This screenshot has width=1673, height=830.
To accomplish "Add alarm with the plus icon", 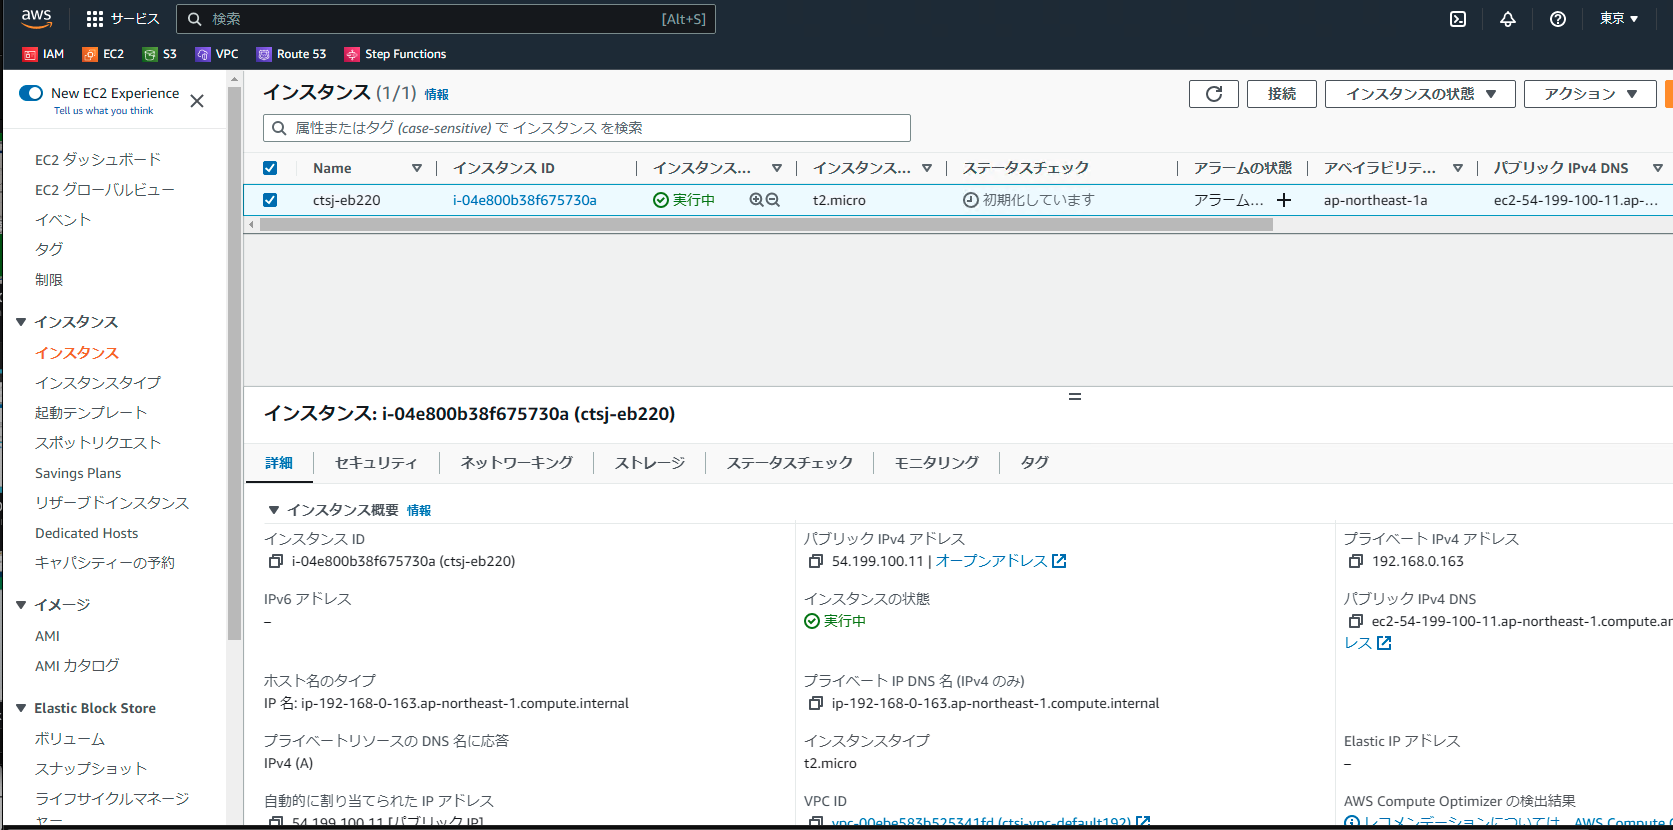I will [x=1284, y=200].
